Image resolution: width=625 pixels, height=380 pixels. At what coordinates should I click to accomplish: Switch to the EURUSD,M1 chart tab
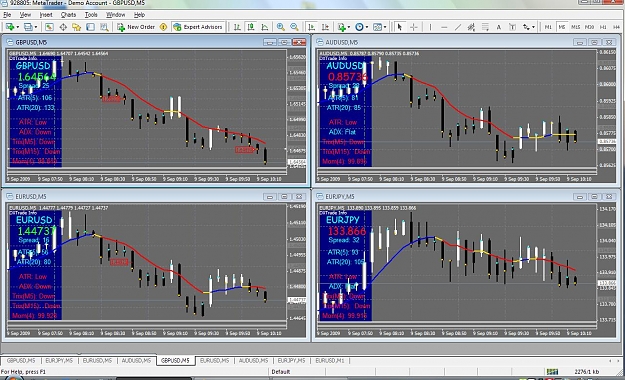click(x=330, y=360)
